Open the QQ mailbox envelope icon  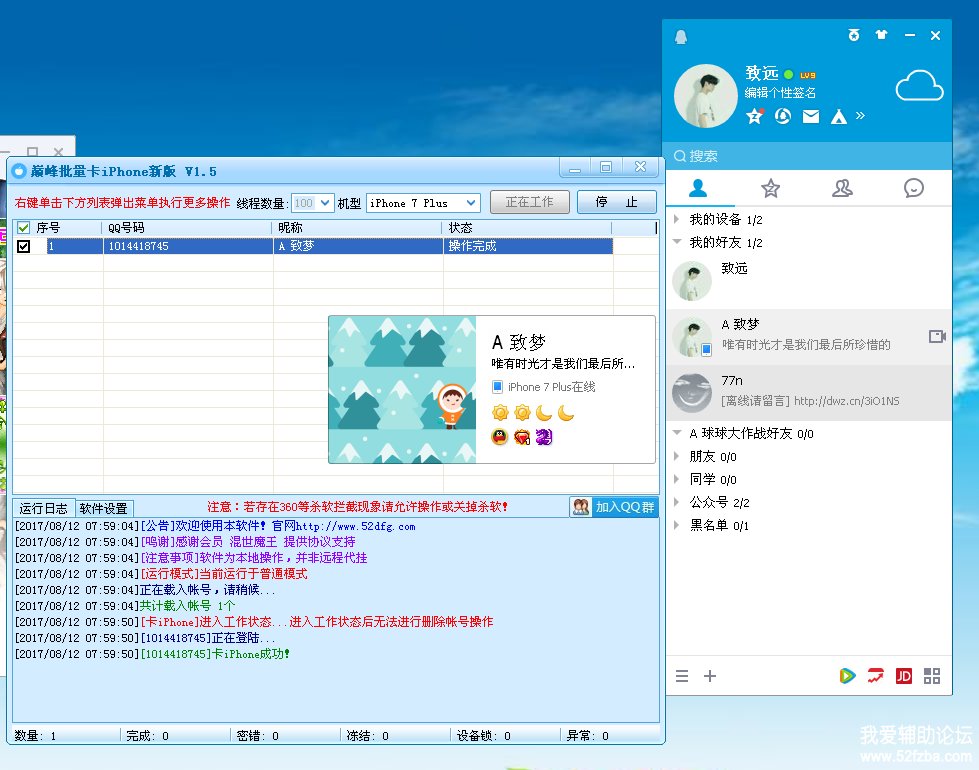coord(810,116)
